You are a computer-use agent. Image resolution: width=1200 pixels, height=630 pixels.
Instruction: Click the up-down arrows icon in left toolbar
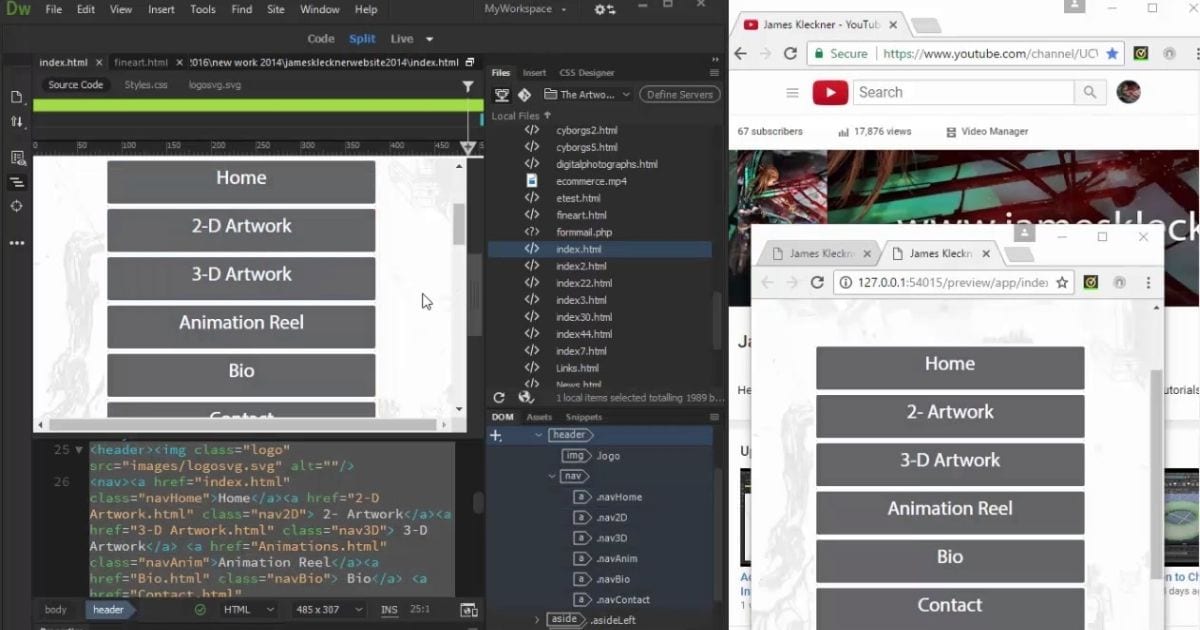(16, 122)
